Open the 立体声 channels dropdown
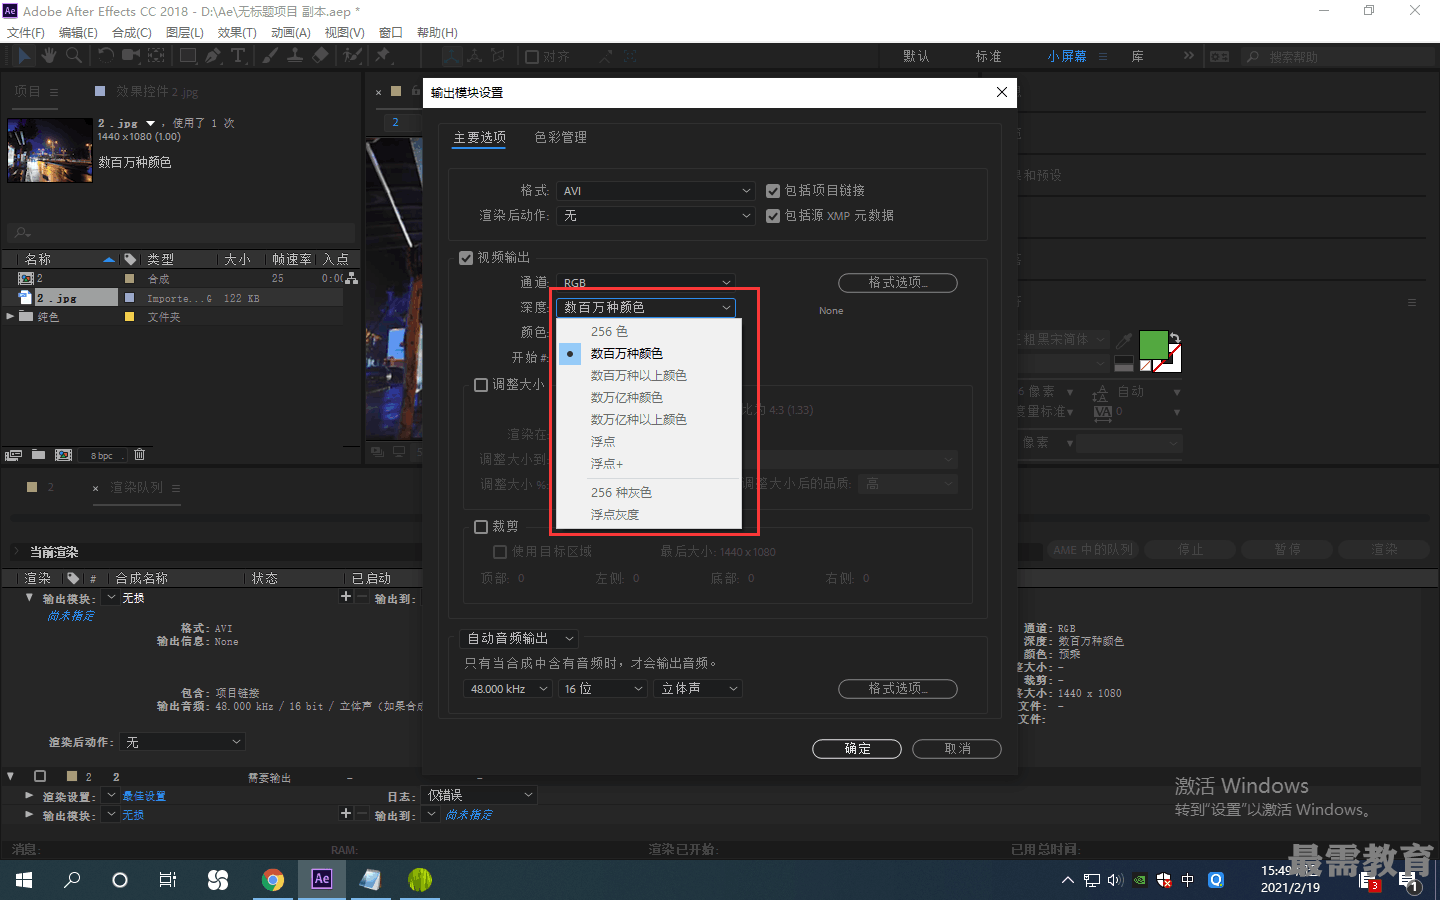This screenshot has height=900, width=1440. (698, 689)
